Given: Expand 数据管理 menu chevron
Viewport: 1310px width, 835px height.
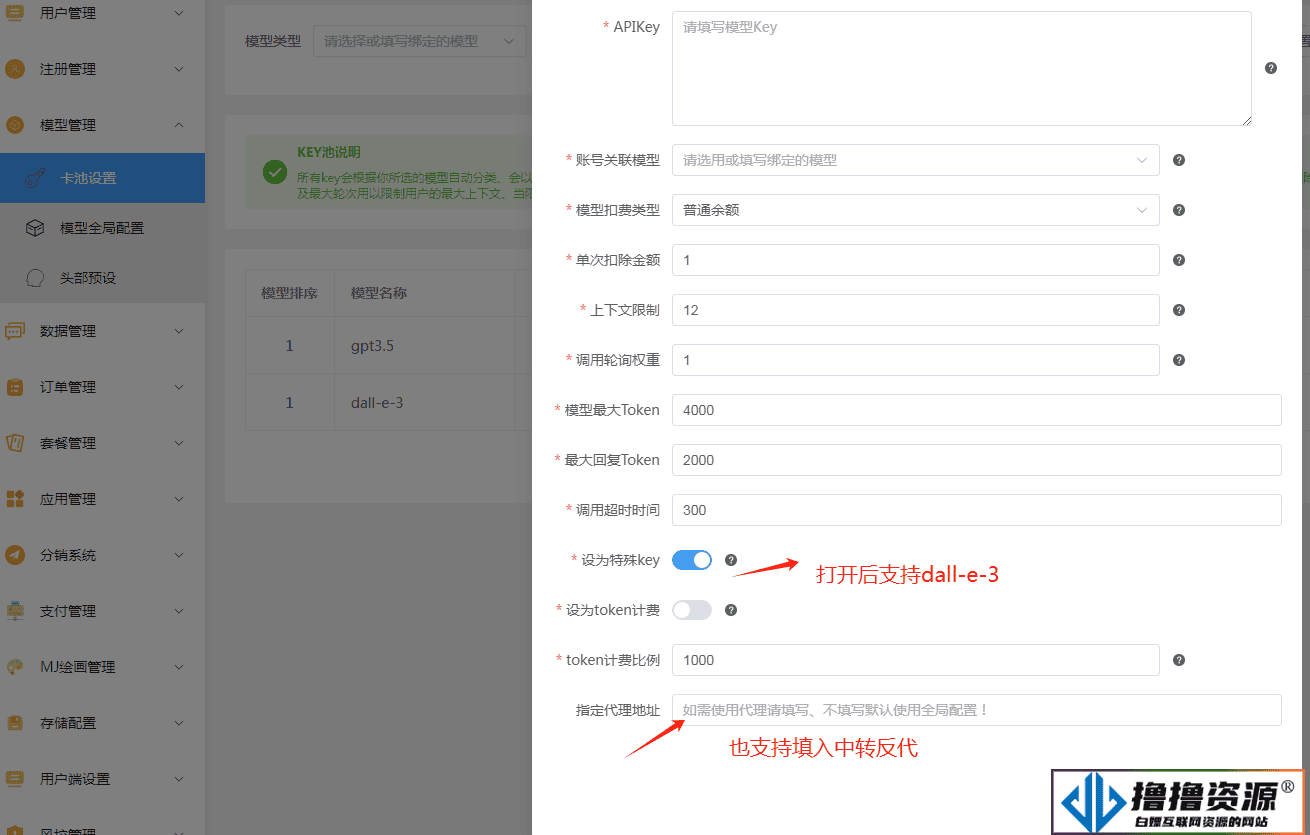Looking at the screenshot, I should coord(179,331).
